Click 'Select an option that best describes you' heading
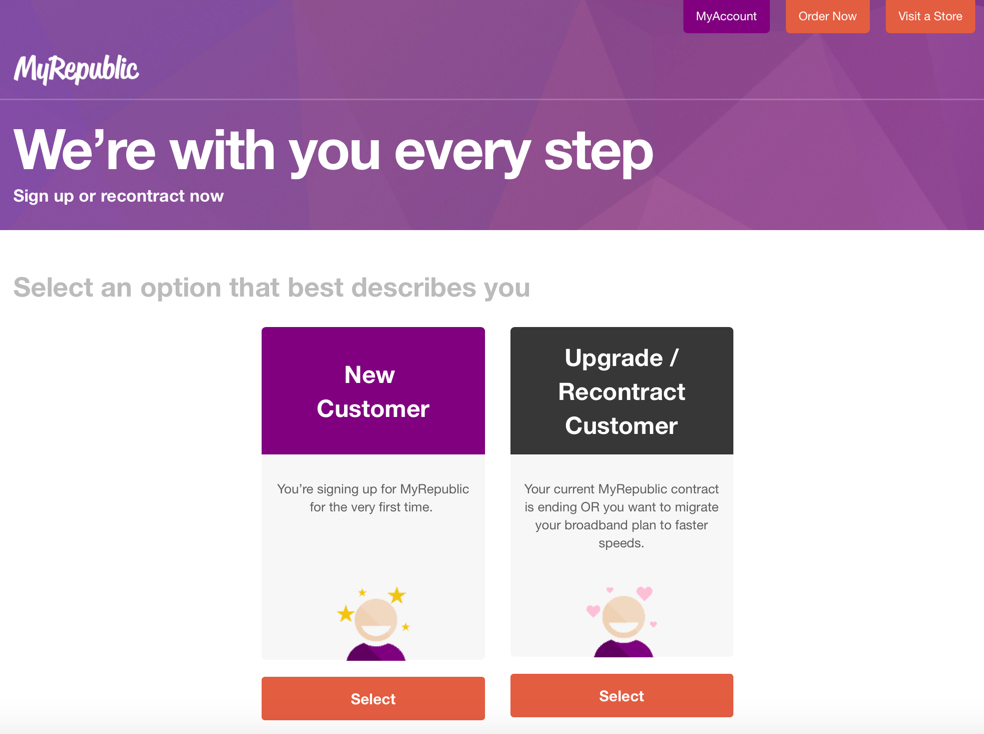 [x=272, y=288]
